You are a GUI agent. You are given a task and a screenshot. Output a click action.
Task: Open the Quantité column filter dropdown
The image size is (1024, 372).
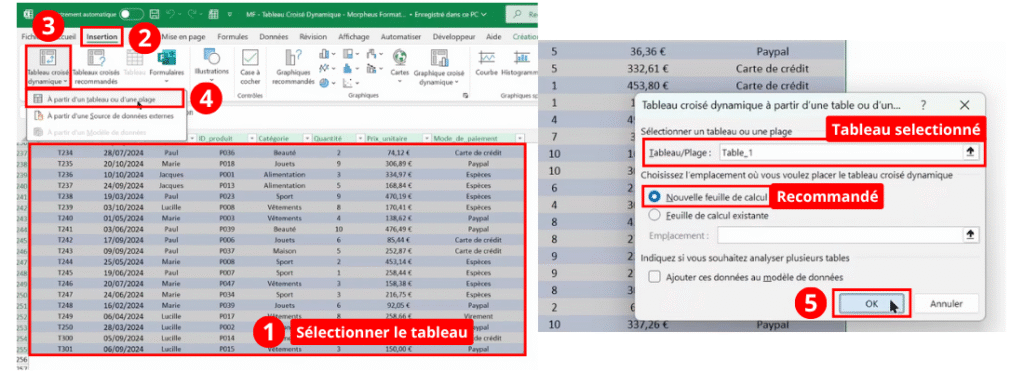tap(361, 138)
